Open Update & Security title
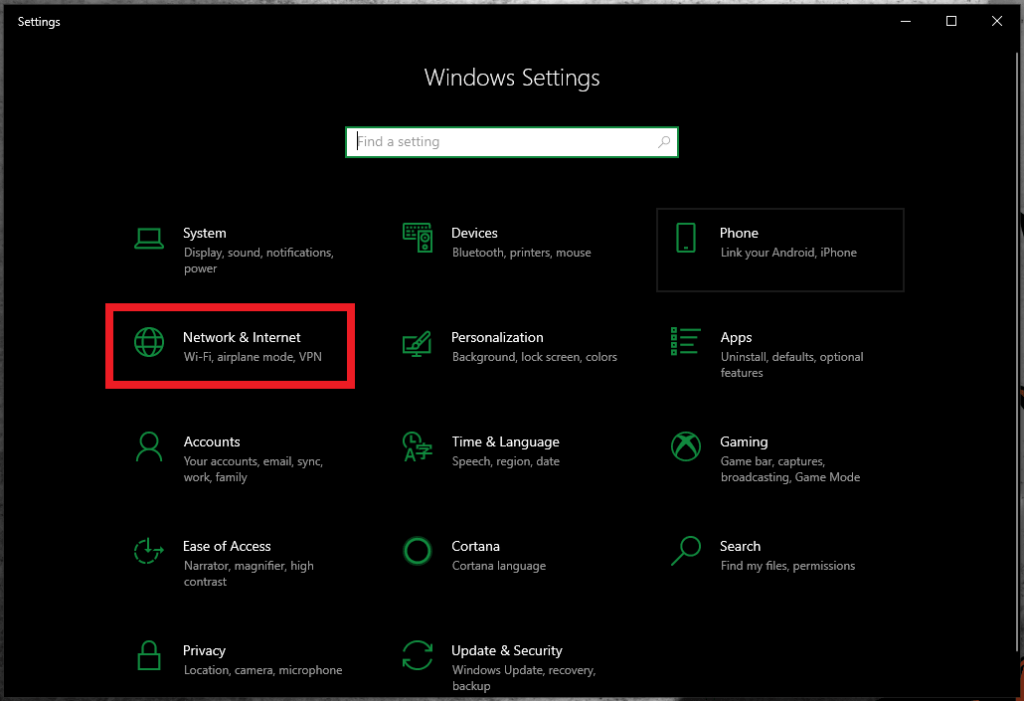1024x701 pixels. tap(507, 651)
